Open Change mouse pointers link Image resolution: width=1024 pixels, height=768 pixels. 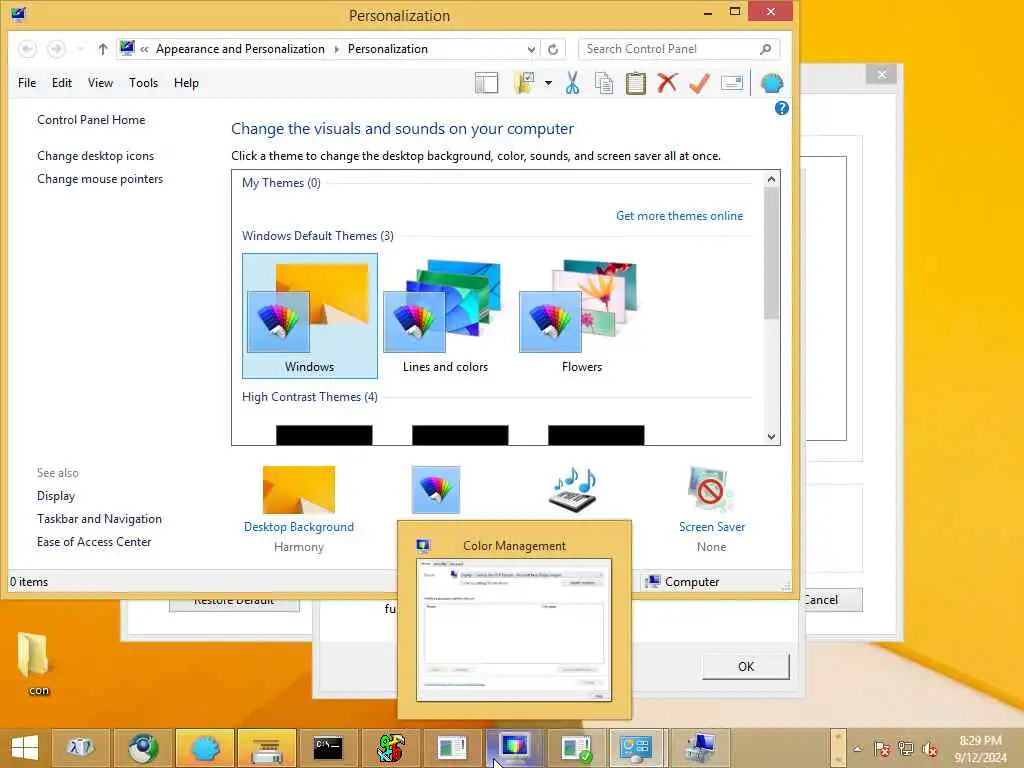coord(100,179)
